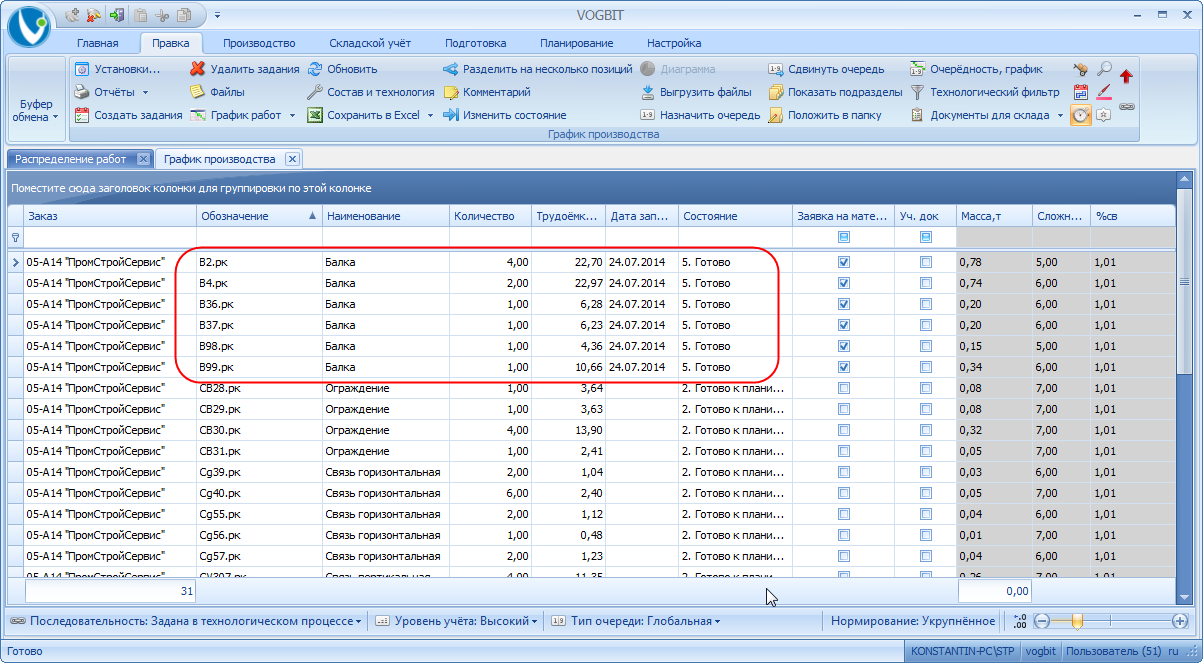Click Выгрузить файлы download icon
Screen dimensions: 1203x663
[x=648, y=92]
